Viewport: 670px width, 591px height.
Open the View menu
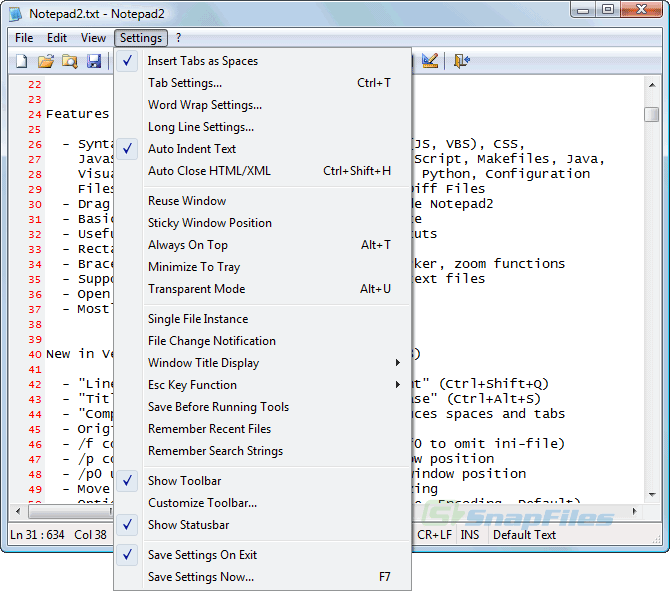[x=93, y=38]
